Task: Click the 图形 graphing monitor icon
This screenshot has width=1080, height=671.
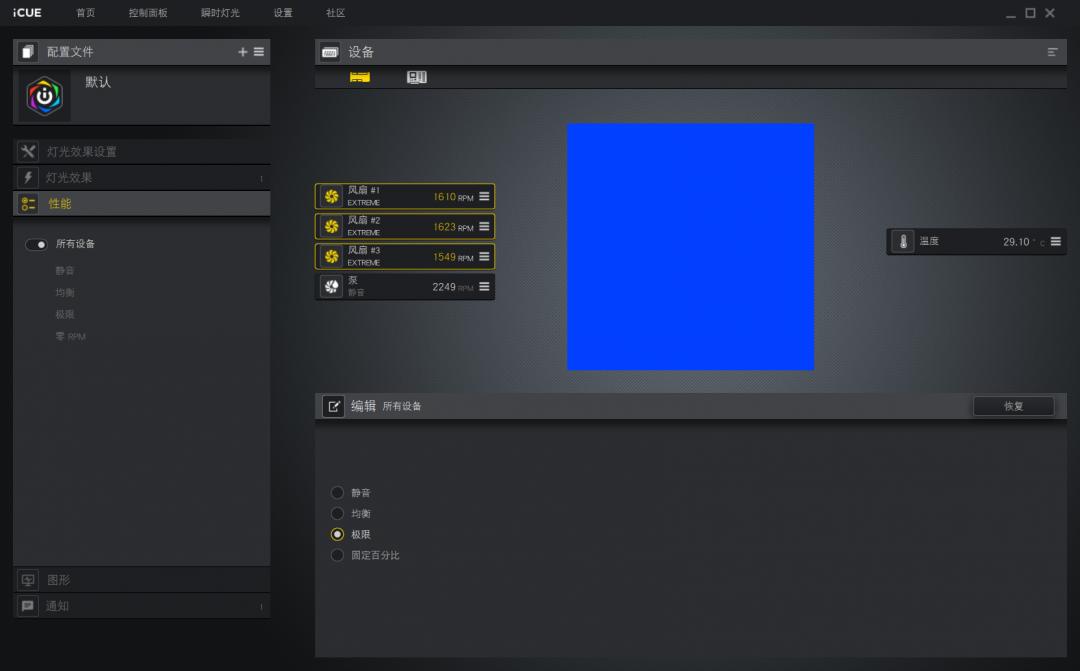Action: [28, 580]
